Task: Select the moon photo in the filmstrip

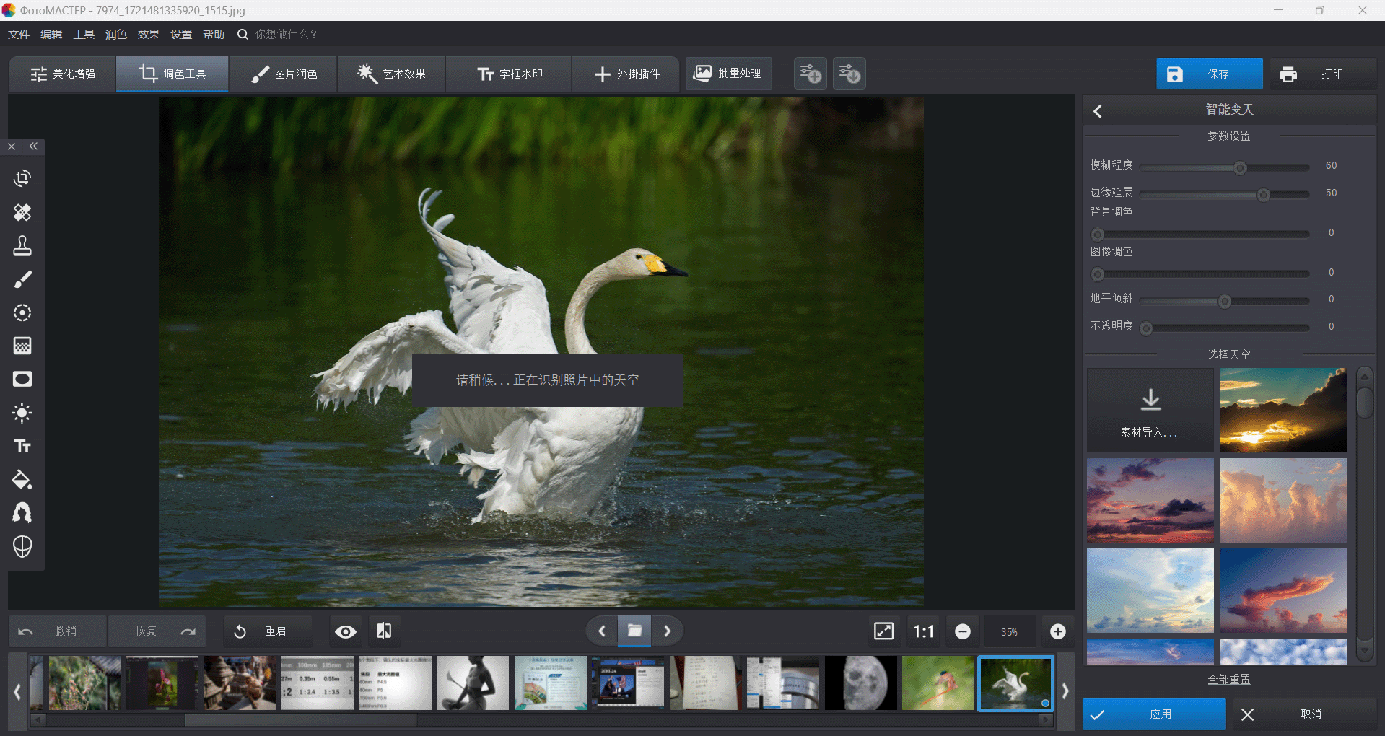Action: click(860, 683)
